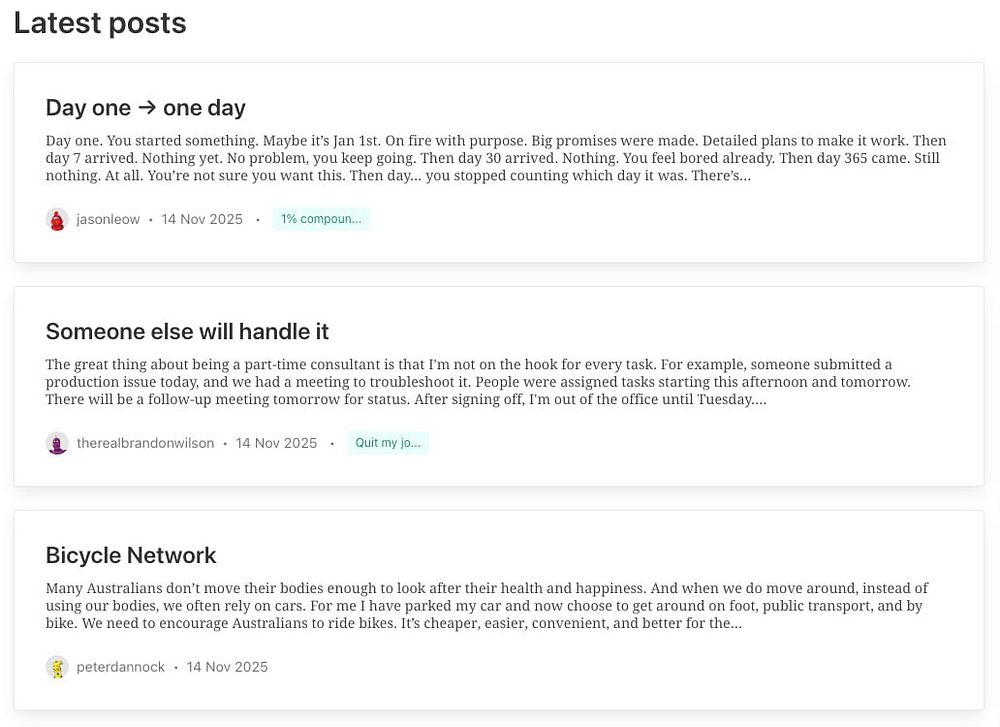Image resolution: width=1000 pixels, height=727 pixels.
Task: Open the 'Quit my jo...' tag badge
Action: pyautogui.click(x=388, y=443)
